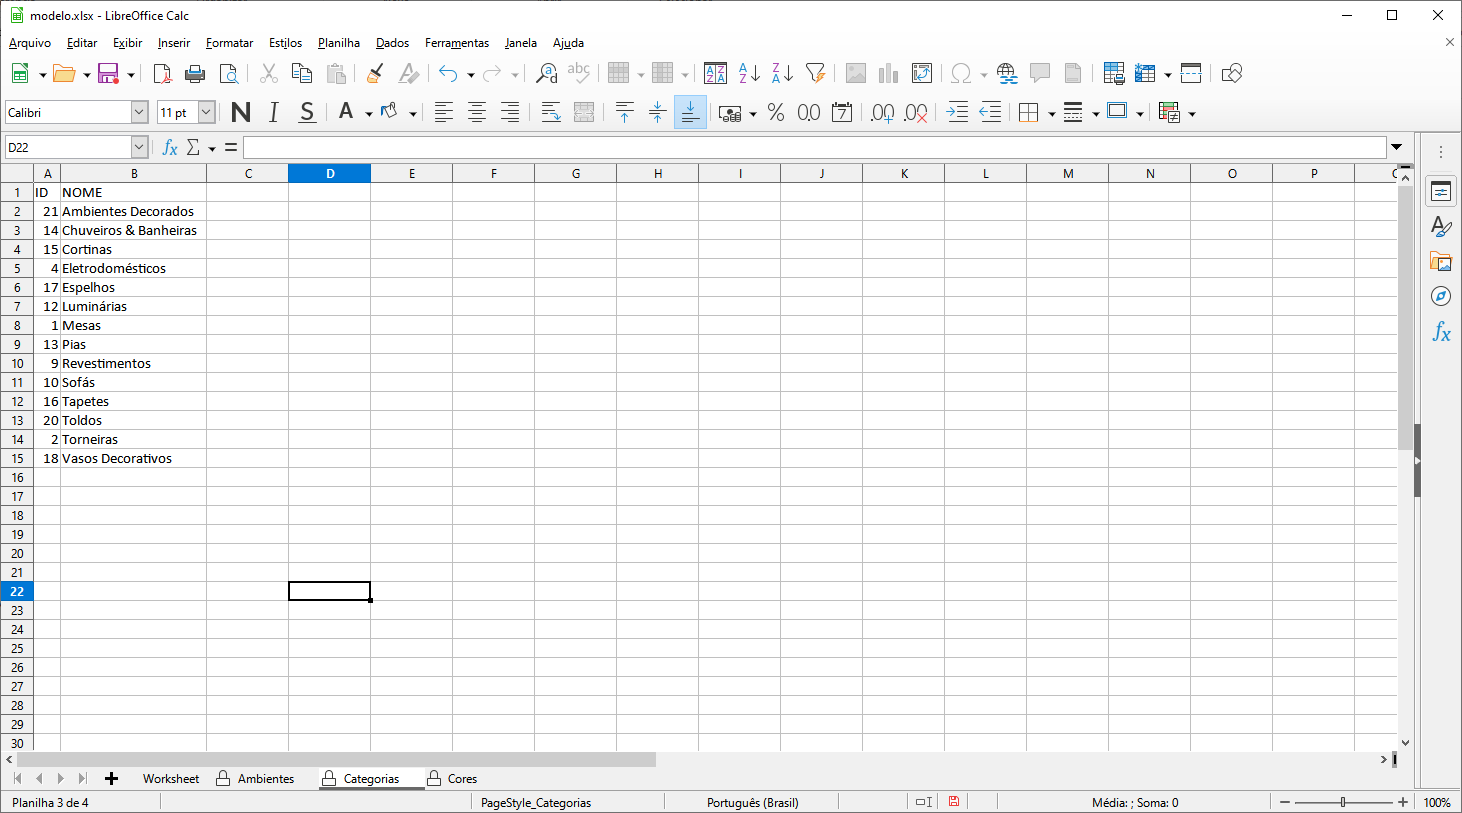The width and height of the screenshot is (1462, 813).
Task: Open Find and Replace
Action: tap(546, 73)
